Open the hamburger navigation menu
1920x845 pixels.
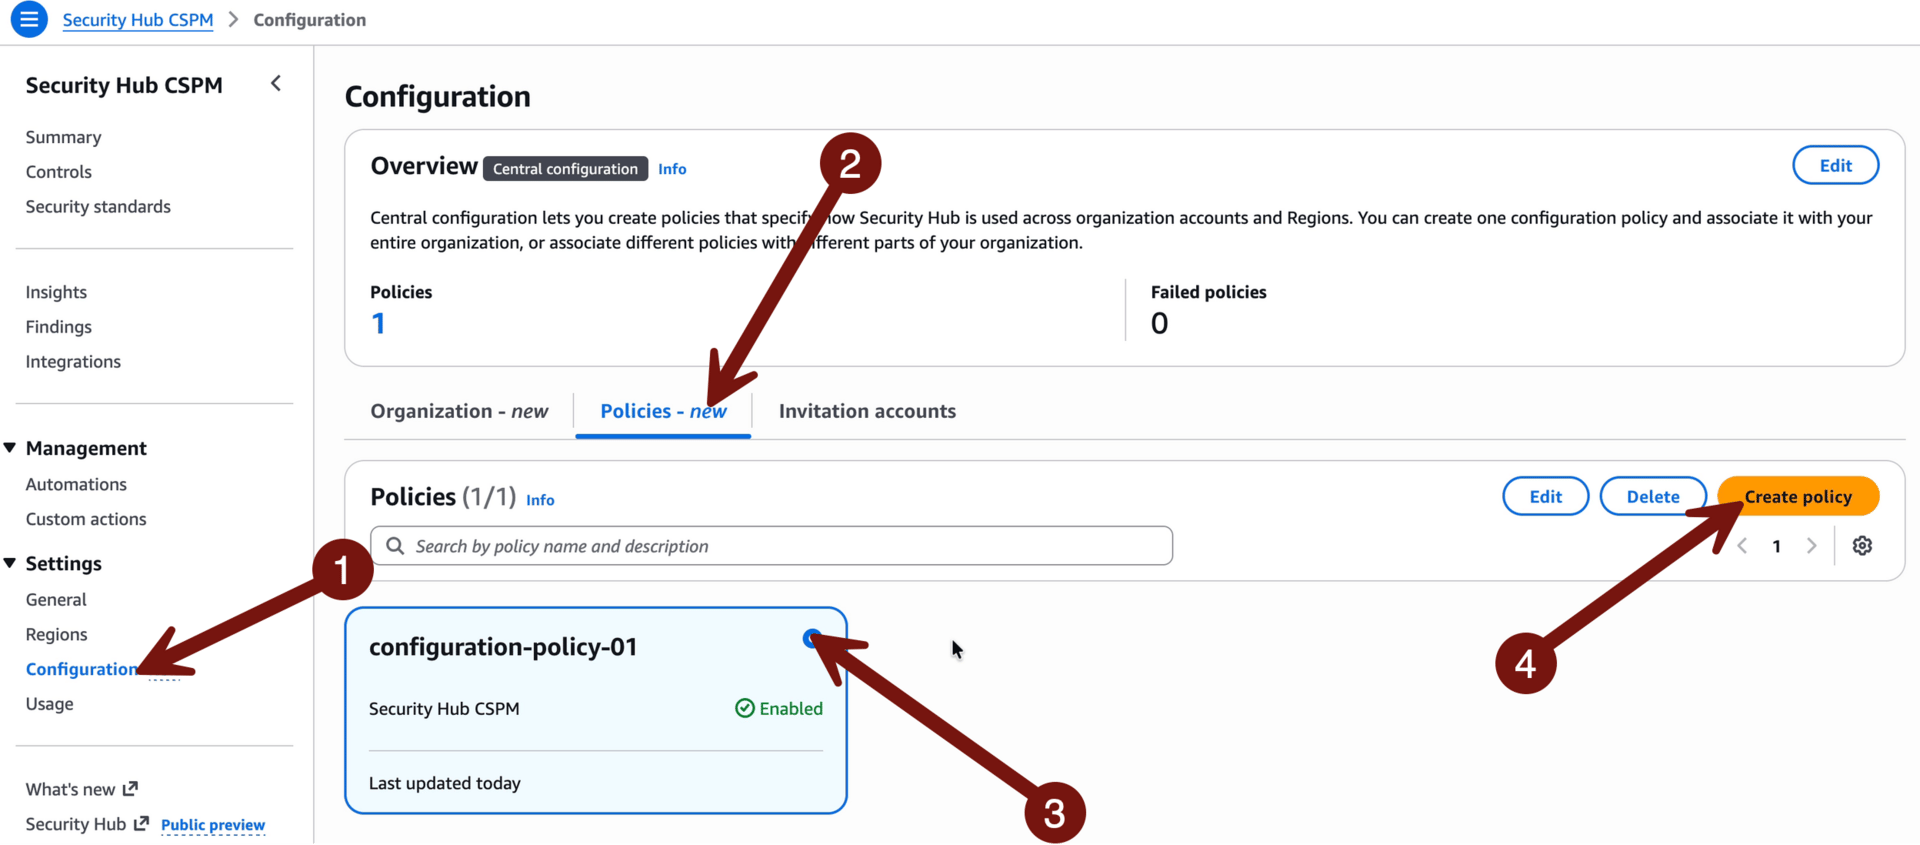tap(29, 19)
